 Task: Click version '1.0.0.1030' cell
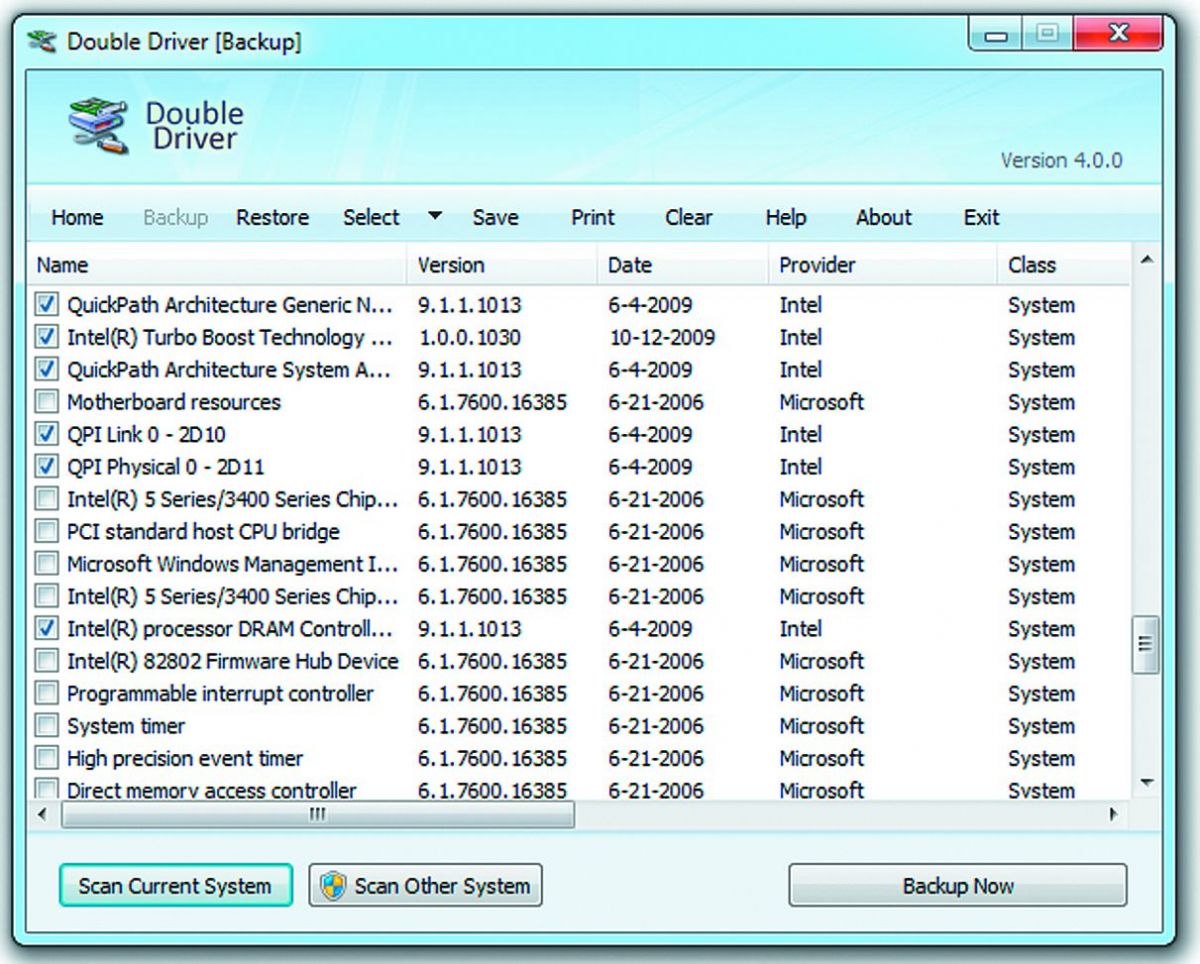(469, 338)
